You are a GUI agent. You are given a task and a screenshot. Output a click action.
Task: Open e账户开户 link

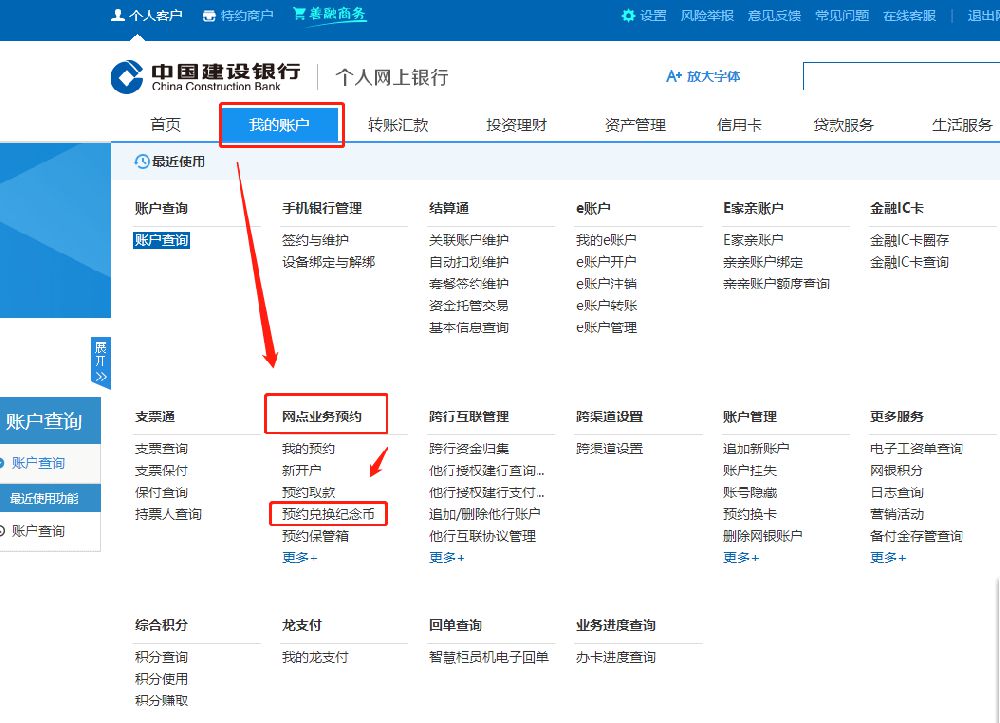(x=606, y=262)
